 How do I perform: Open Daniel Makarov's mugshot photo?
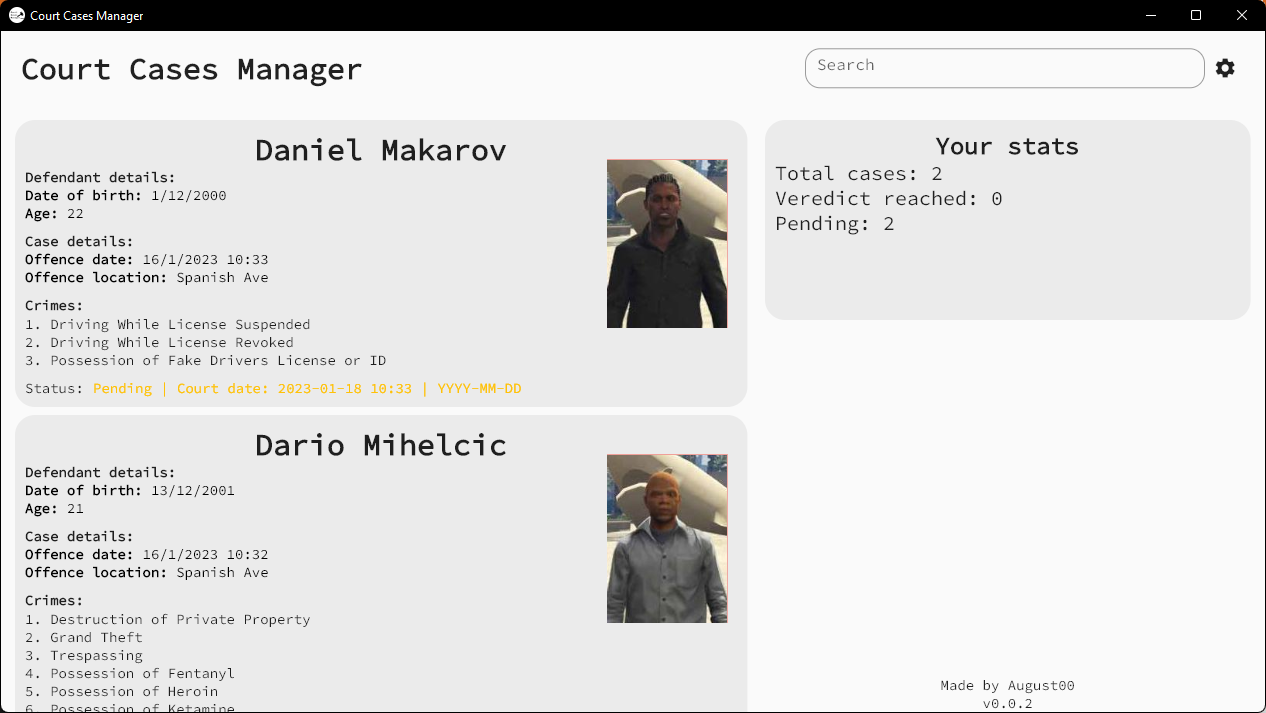coord(667,244)
